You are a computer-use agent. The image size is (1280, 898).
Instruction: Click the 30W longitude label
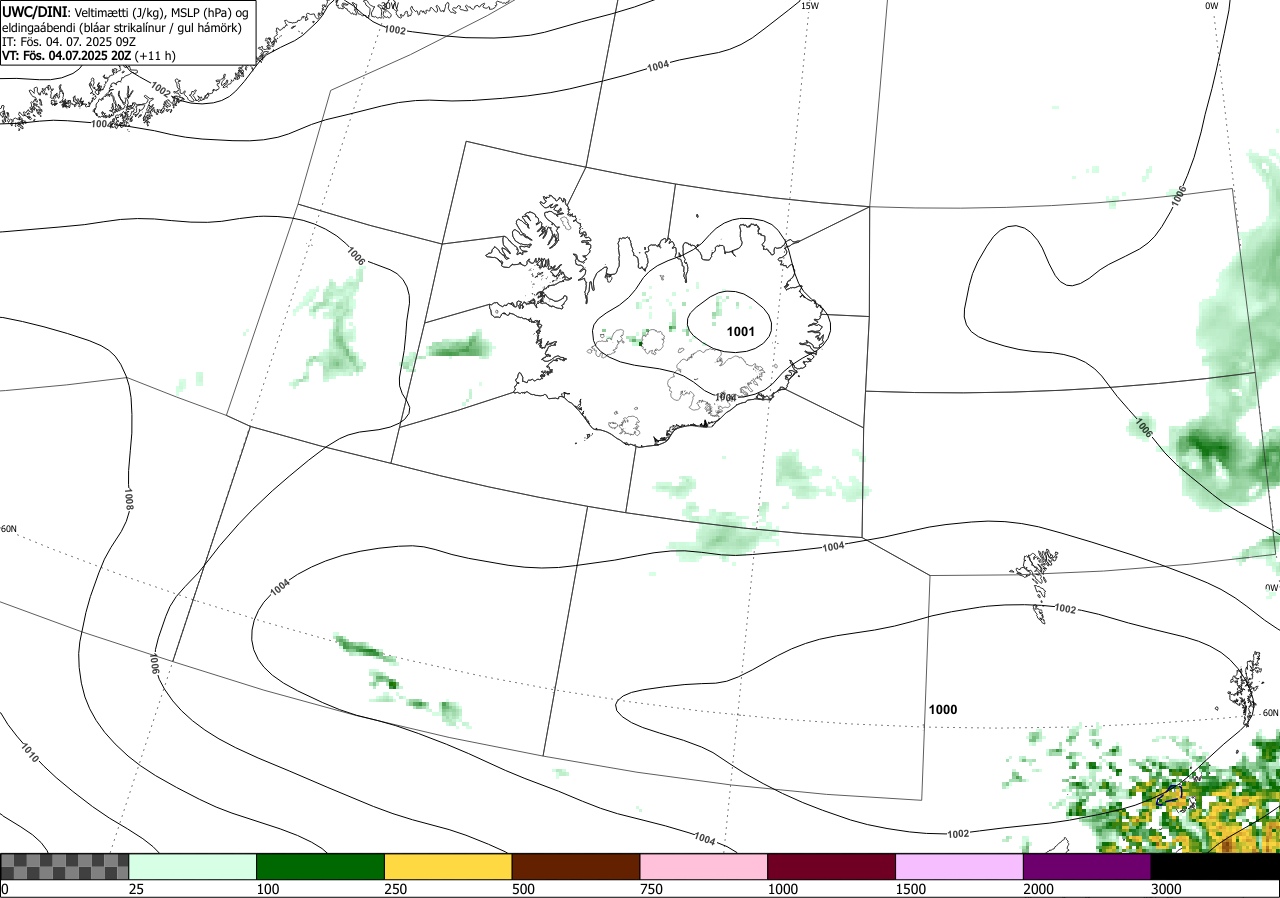(389, 6)
